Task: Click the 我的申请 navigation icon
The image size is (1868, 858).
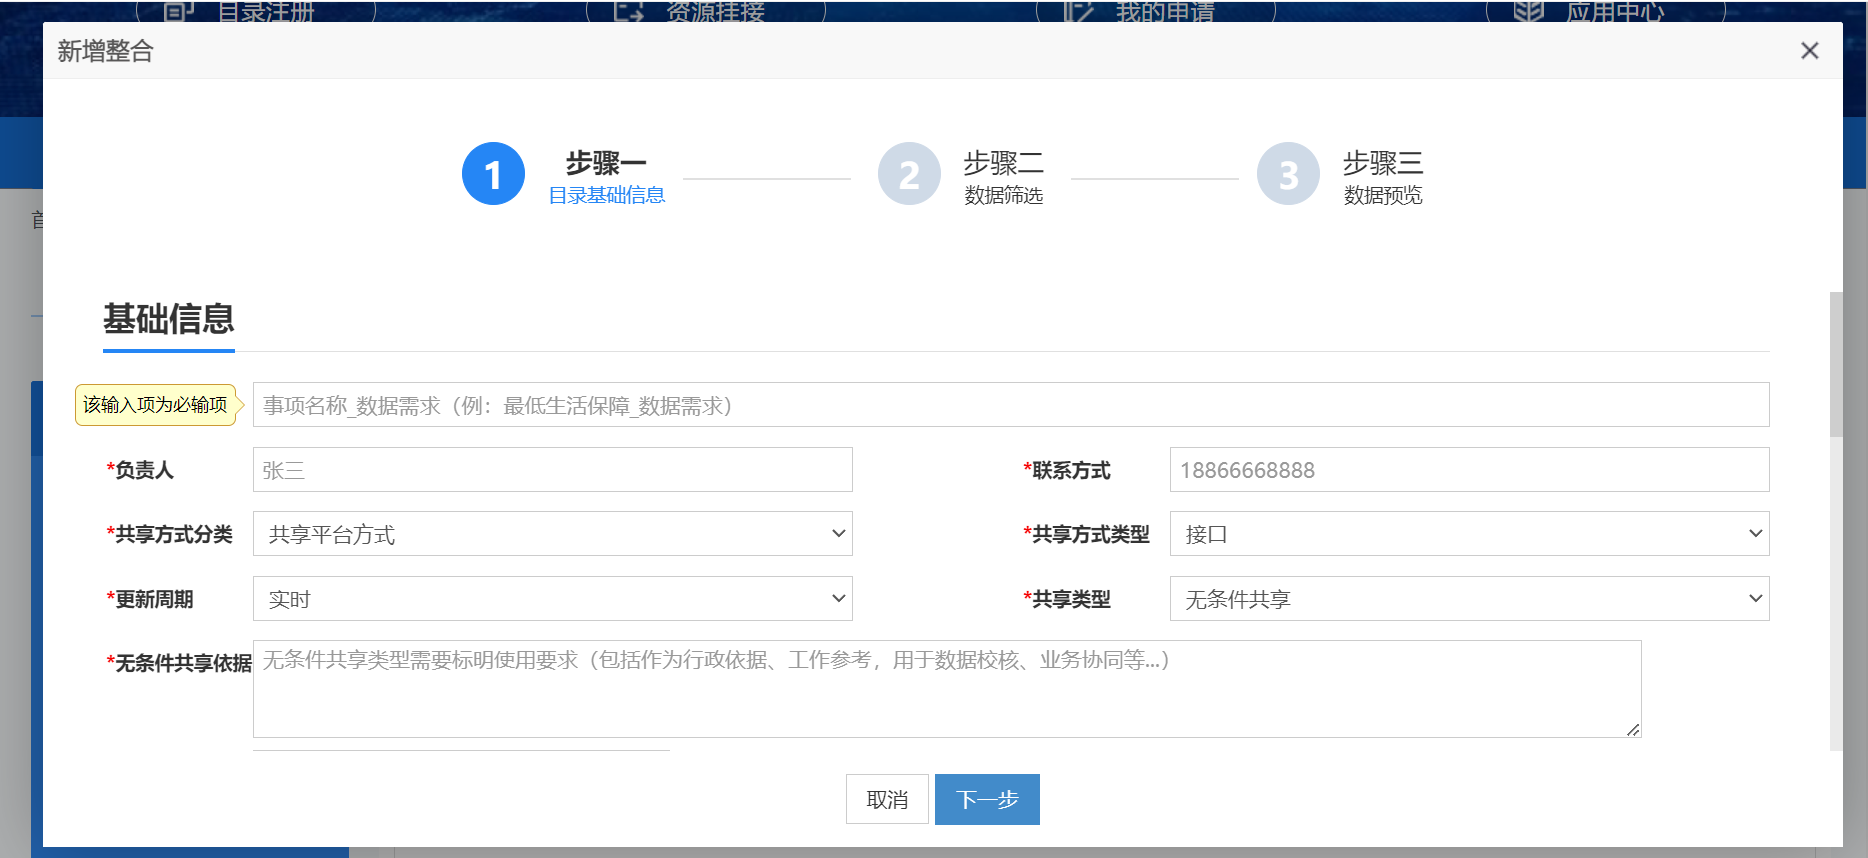Action: pyautogui.click(x=1079, y=11)
